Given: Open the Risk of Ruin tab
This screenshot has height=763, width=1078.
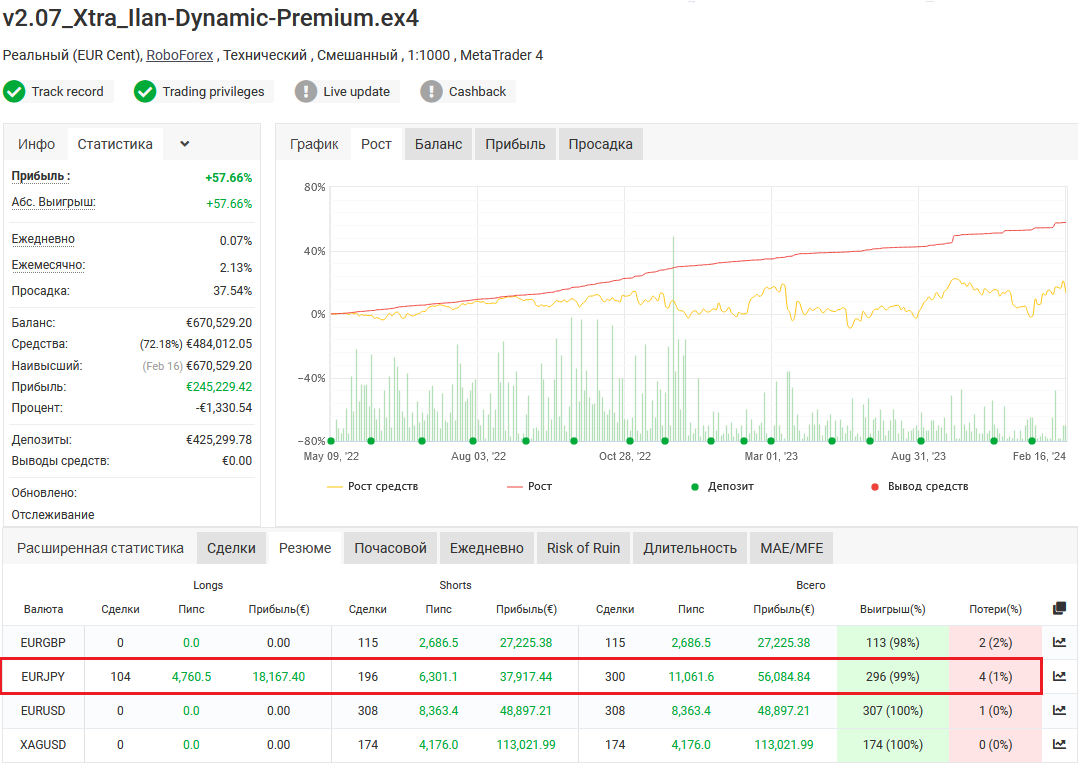Looking at the screenshot, I should tap(583, 548).
